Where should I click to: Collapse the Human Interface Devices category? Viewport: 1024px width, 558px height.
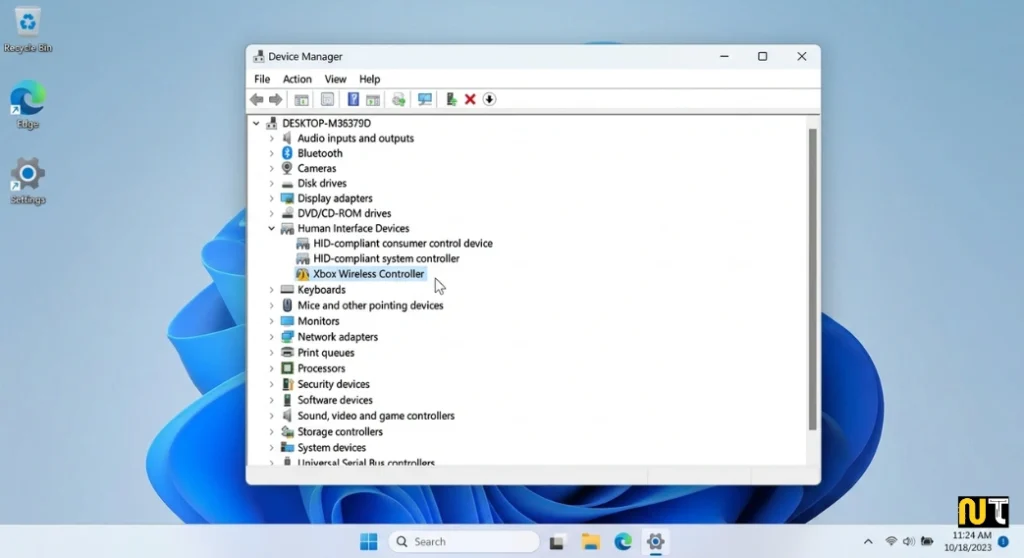(x=271, y=229)
